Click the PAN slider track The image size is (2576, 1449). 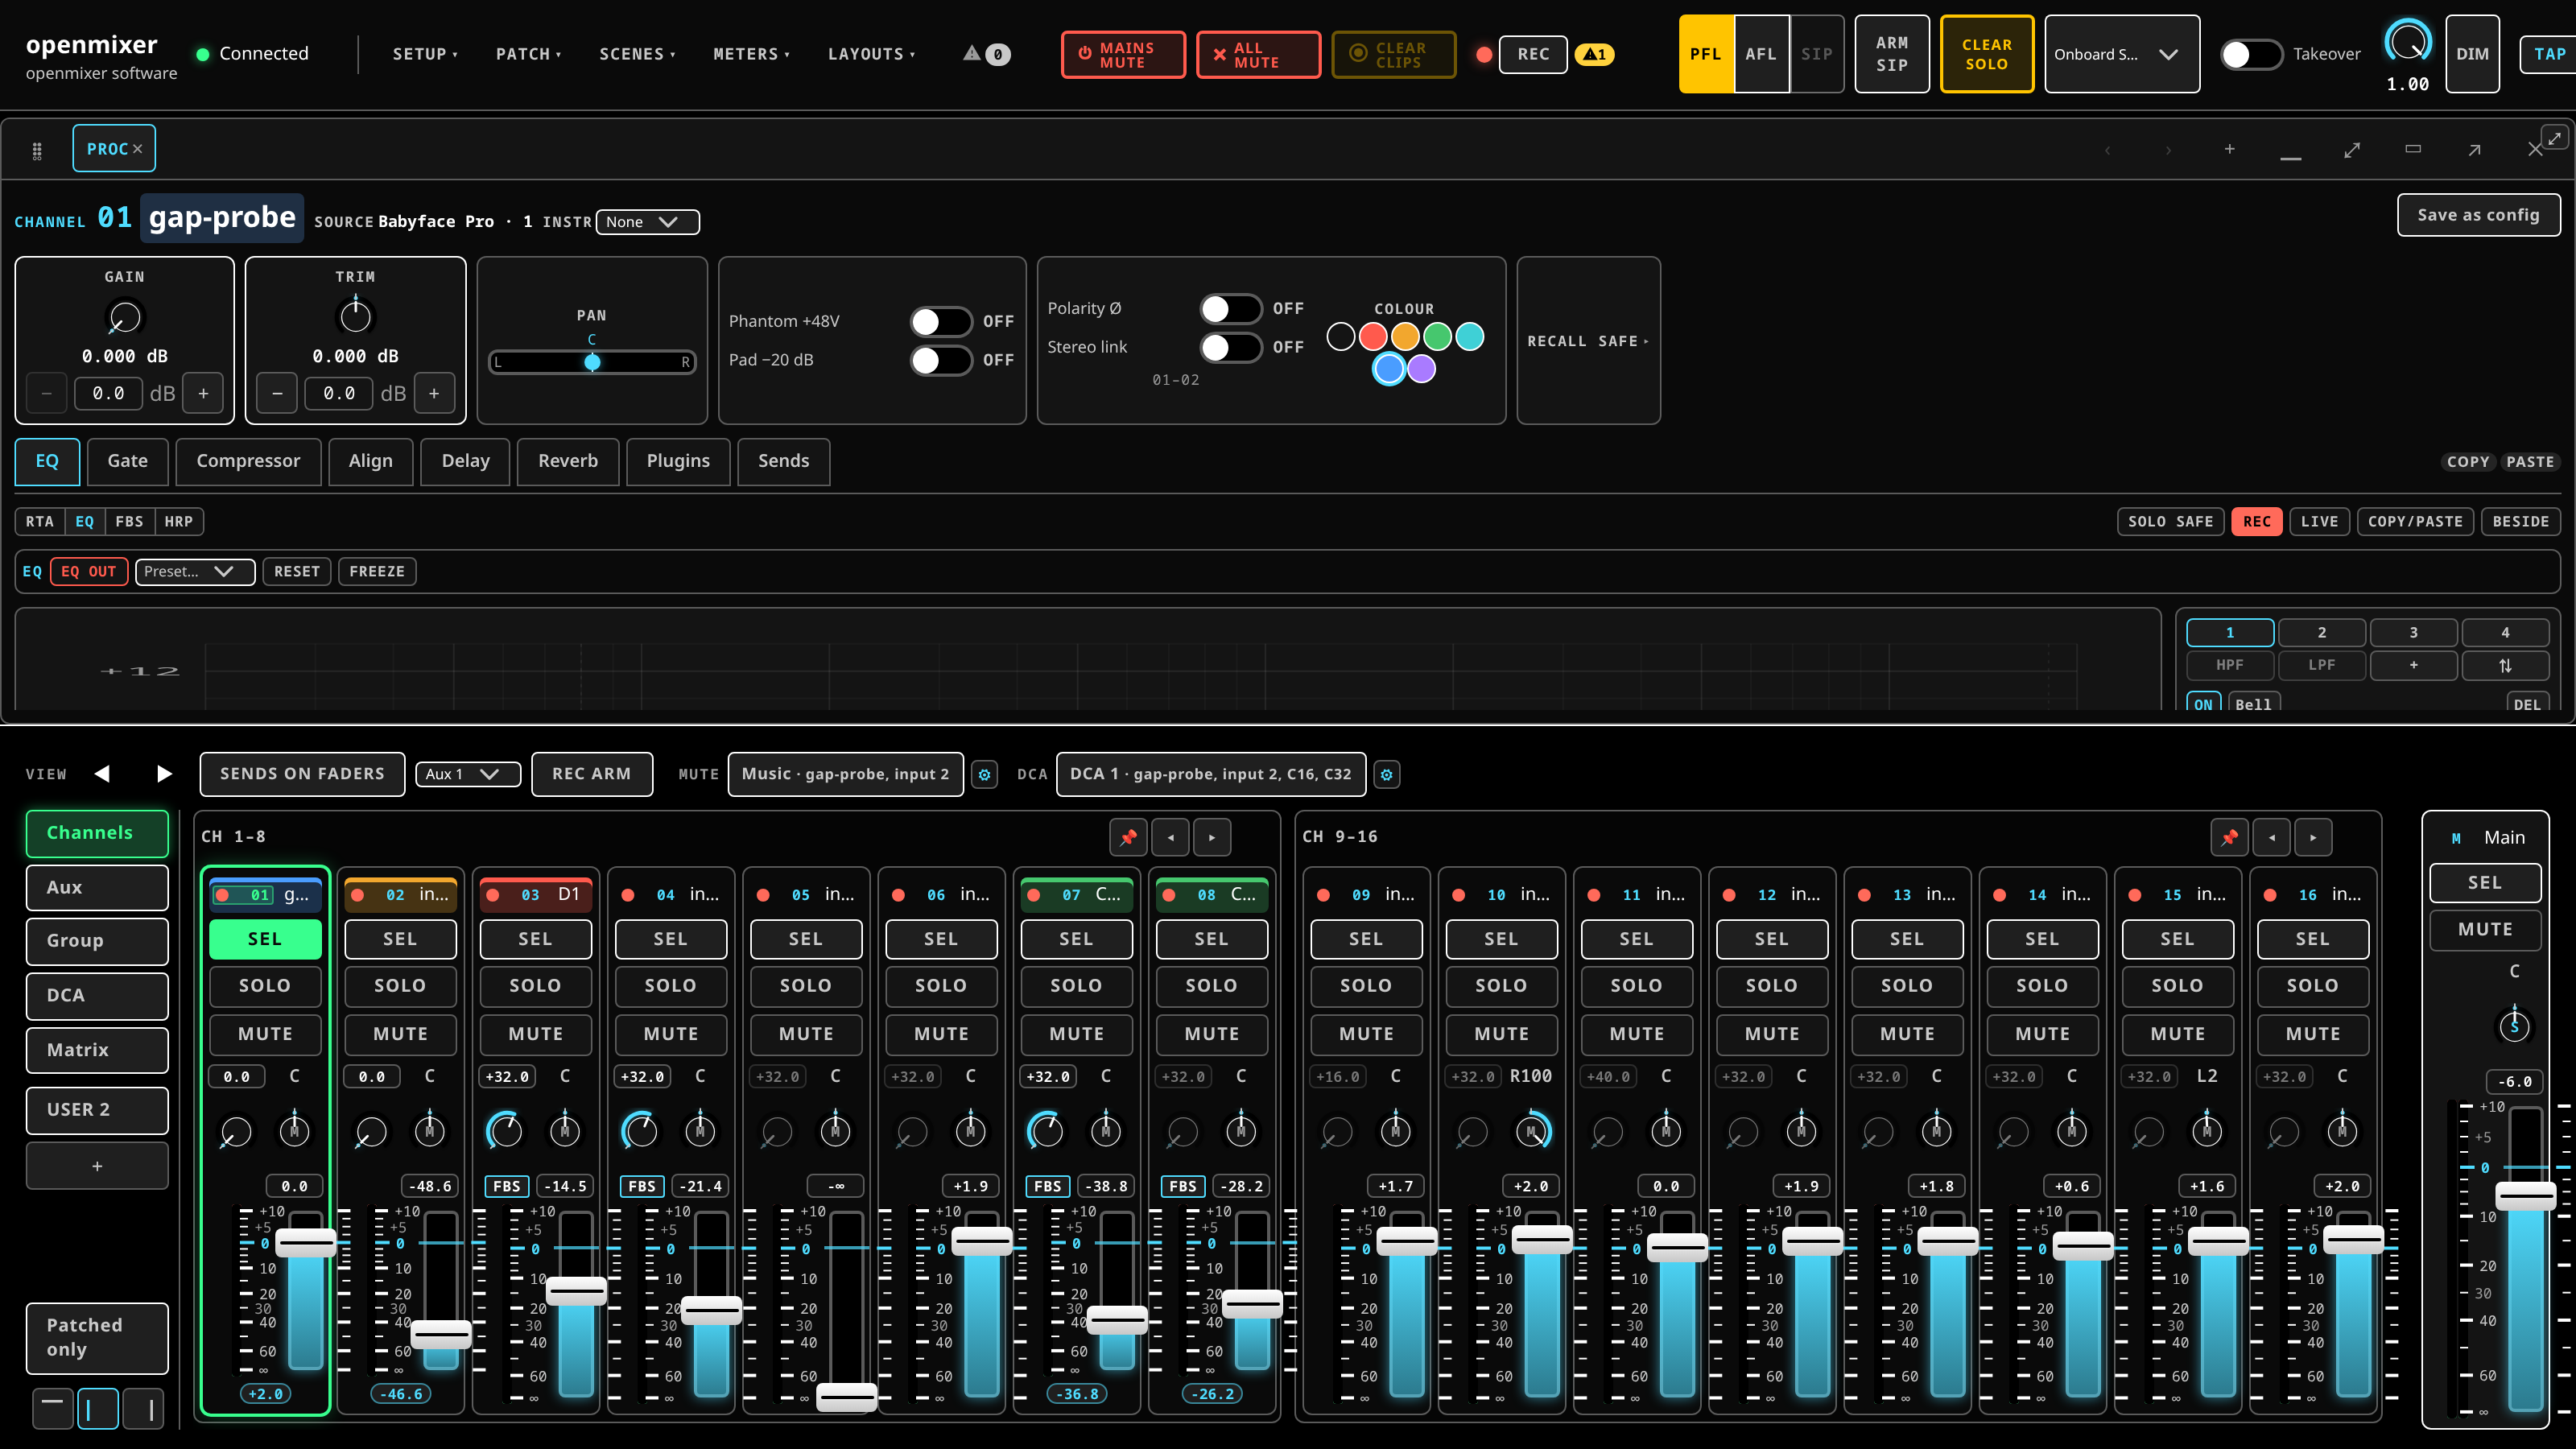592,362
